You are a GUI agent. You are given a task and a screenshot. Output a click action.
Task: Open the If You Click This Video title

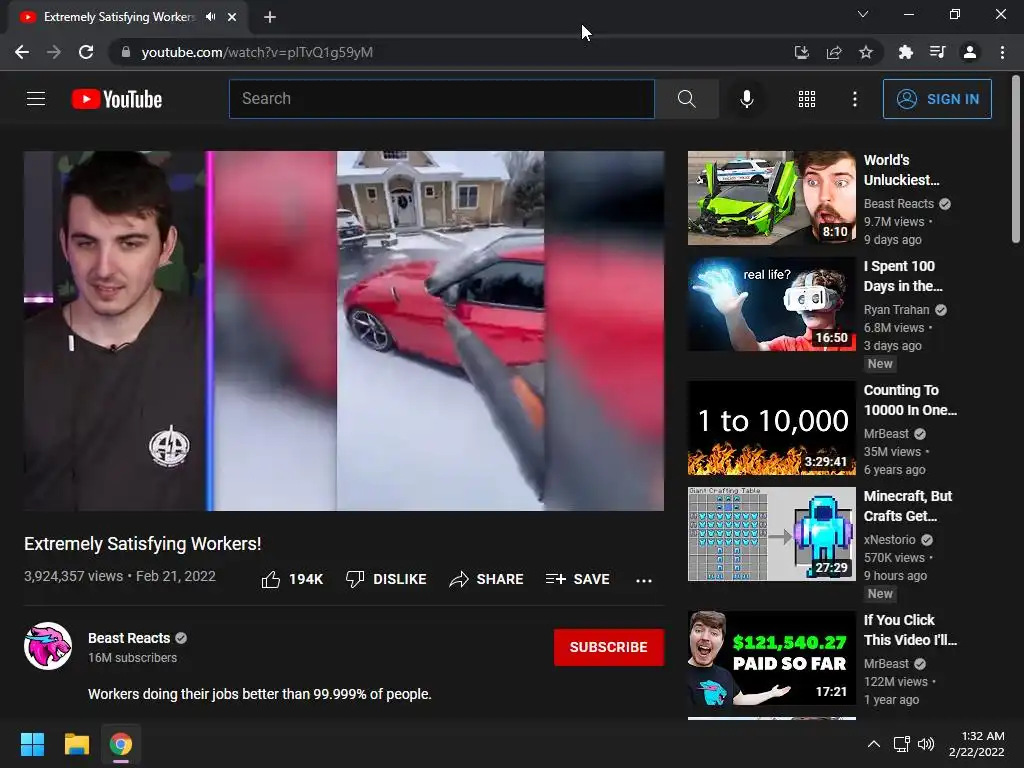pyautogui.click(x=910, y=630)
